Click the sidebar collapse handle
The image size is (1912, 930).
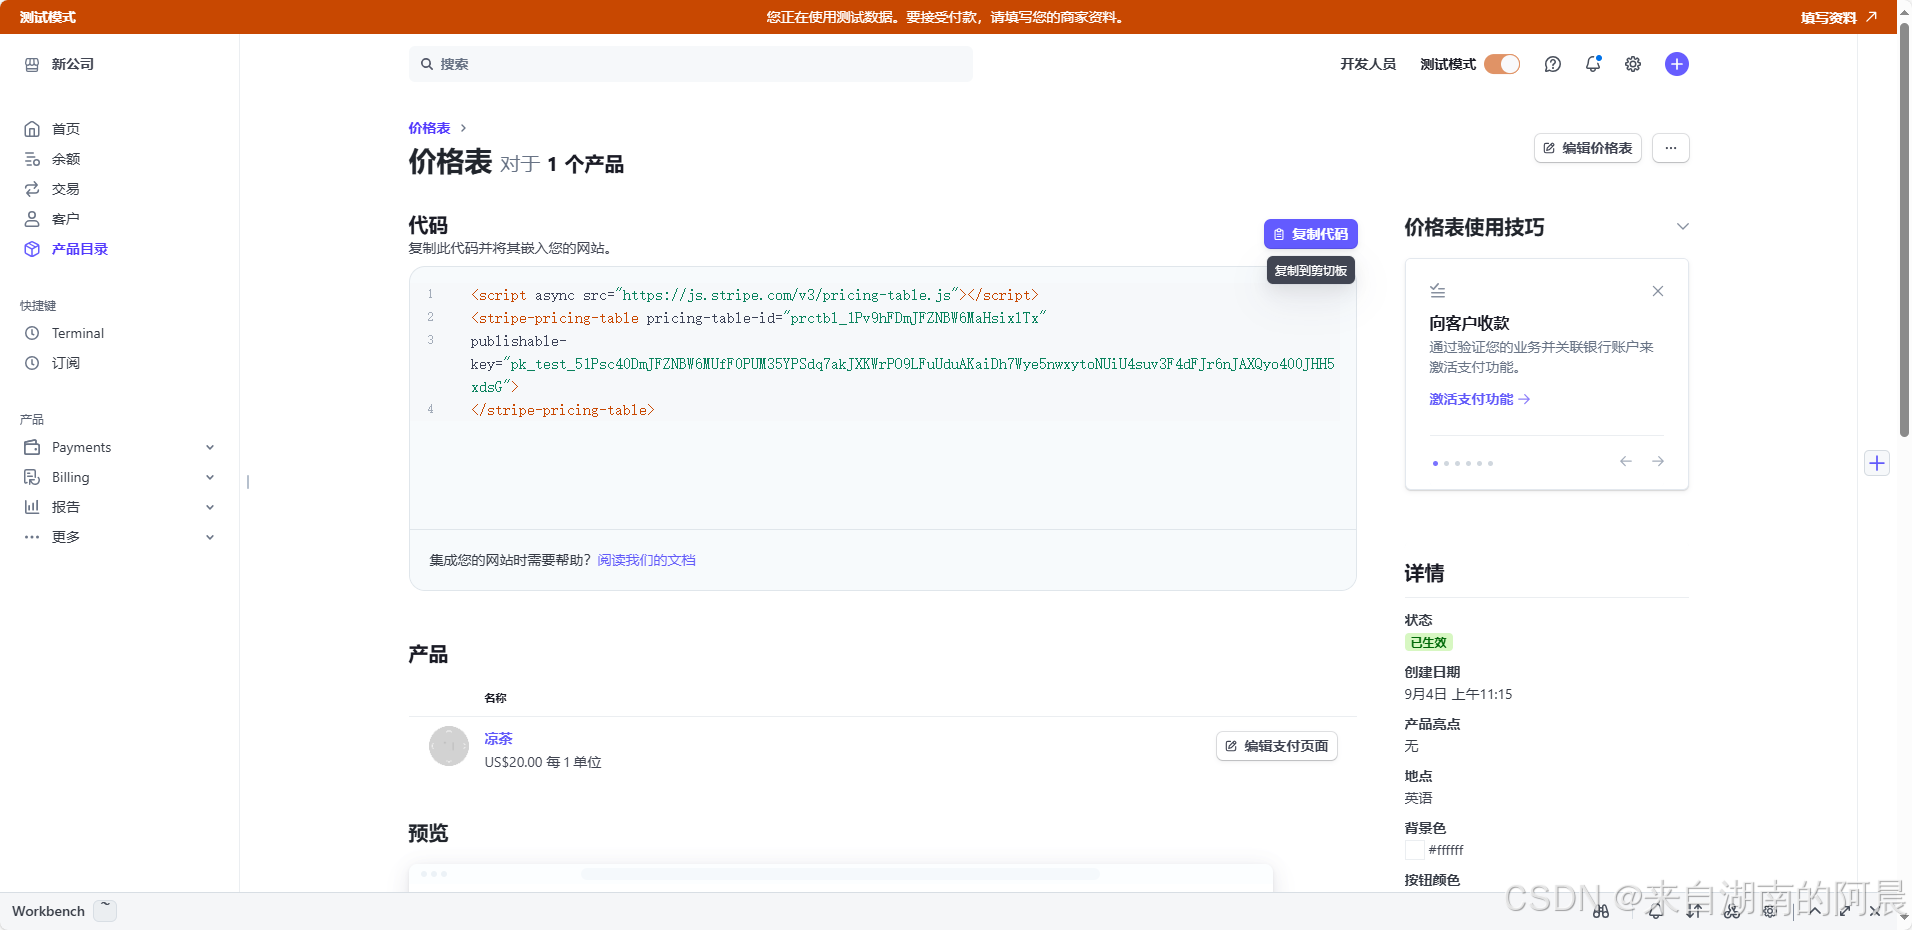pyautogui.click(x=248, y=482)
